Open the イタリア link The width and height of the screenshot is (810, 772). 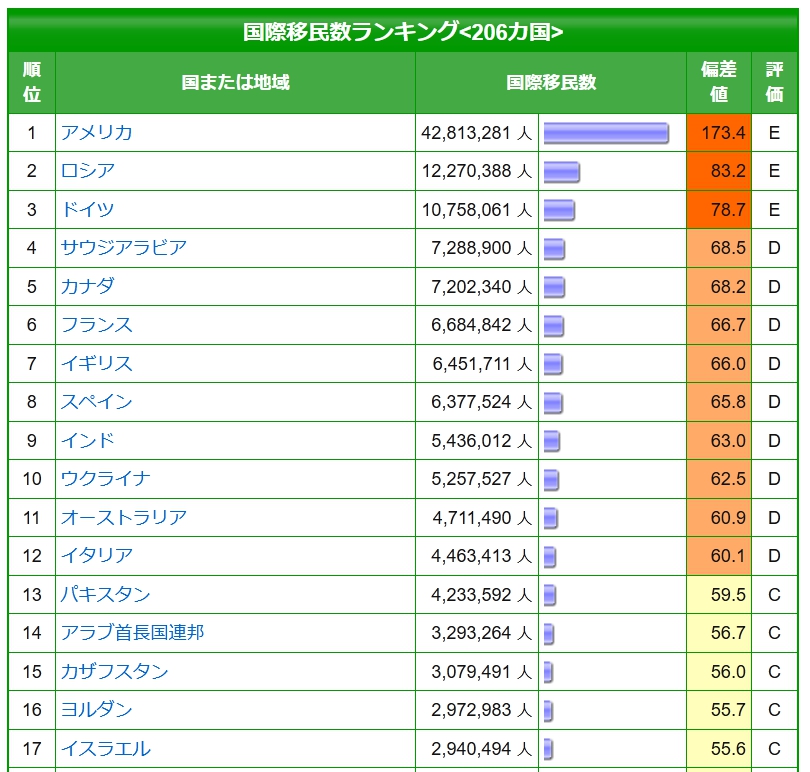[96, 556]
